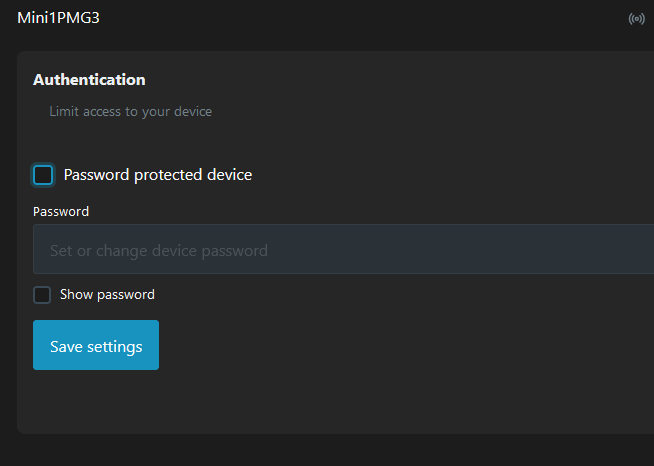Image resolution: width=654 pixels, height=466 pixels.
Task: Focus the device password input field
Action: click(343, 249)
